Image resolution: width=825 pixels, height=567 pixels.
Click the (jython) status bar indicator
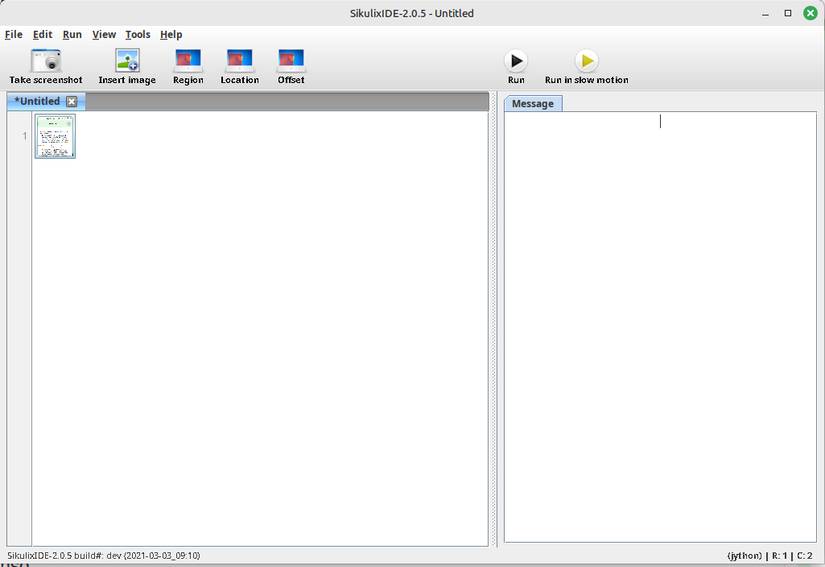[744, 555]
